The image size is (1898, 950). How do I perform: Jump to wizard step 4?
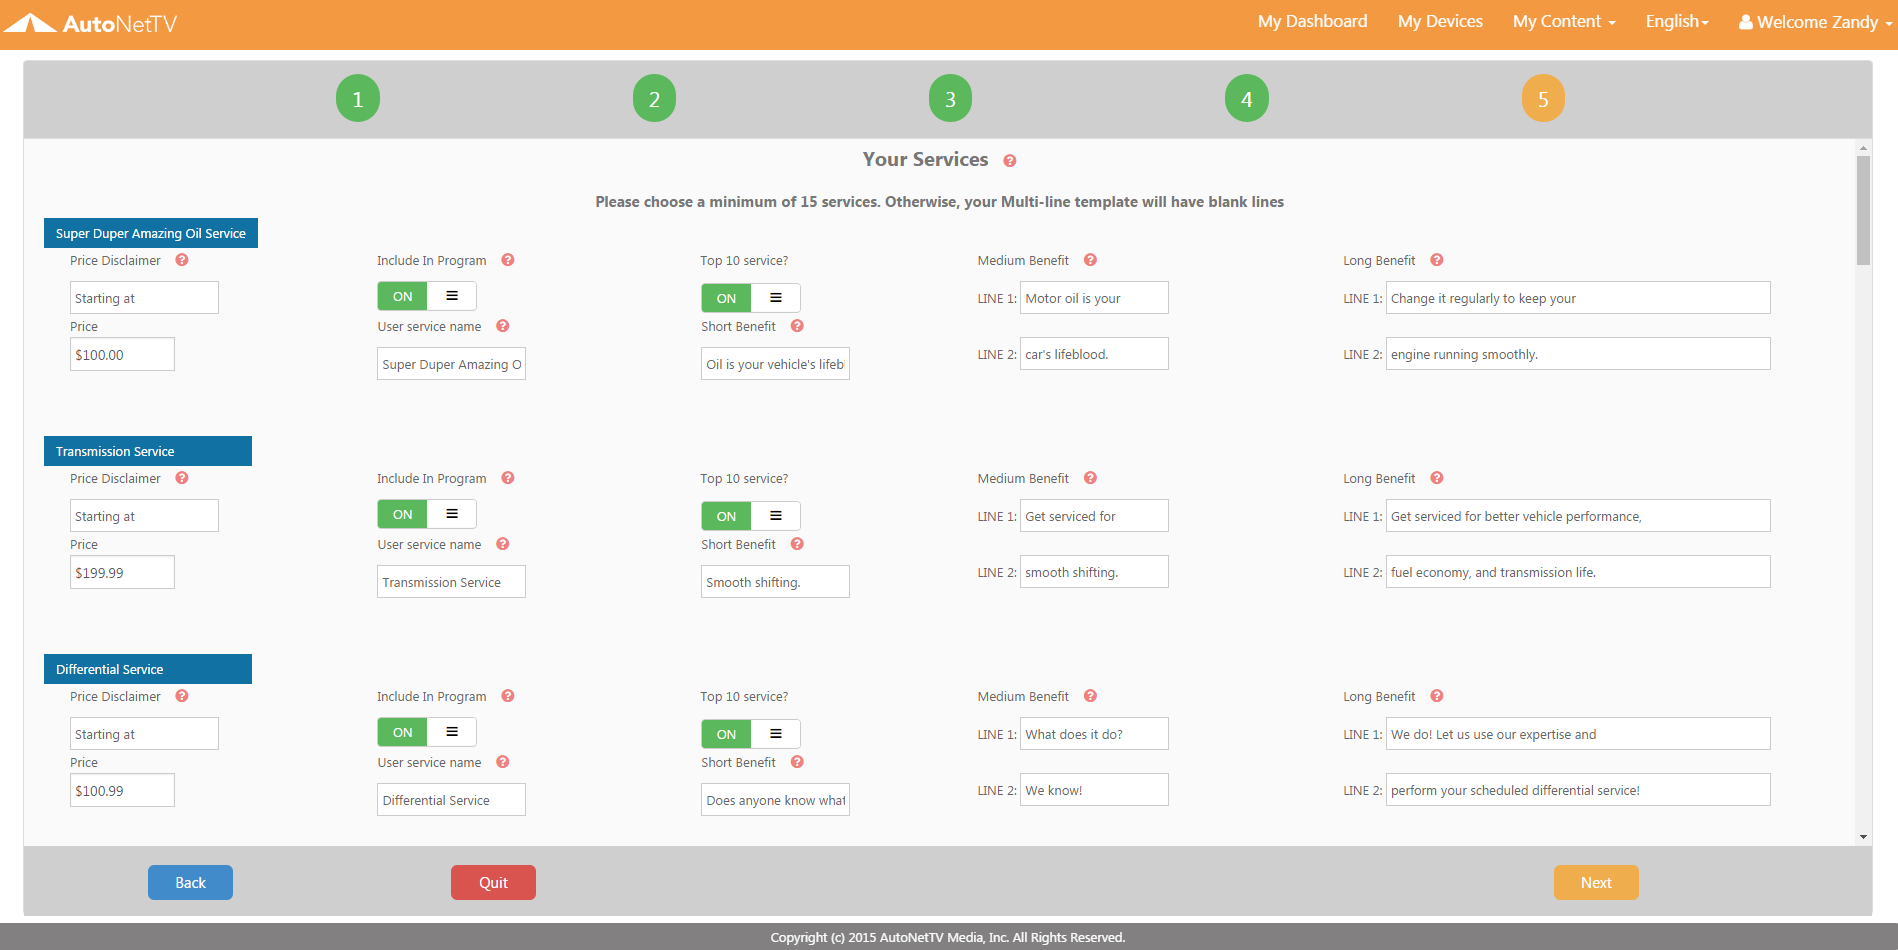[x=1247, y=99]
